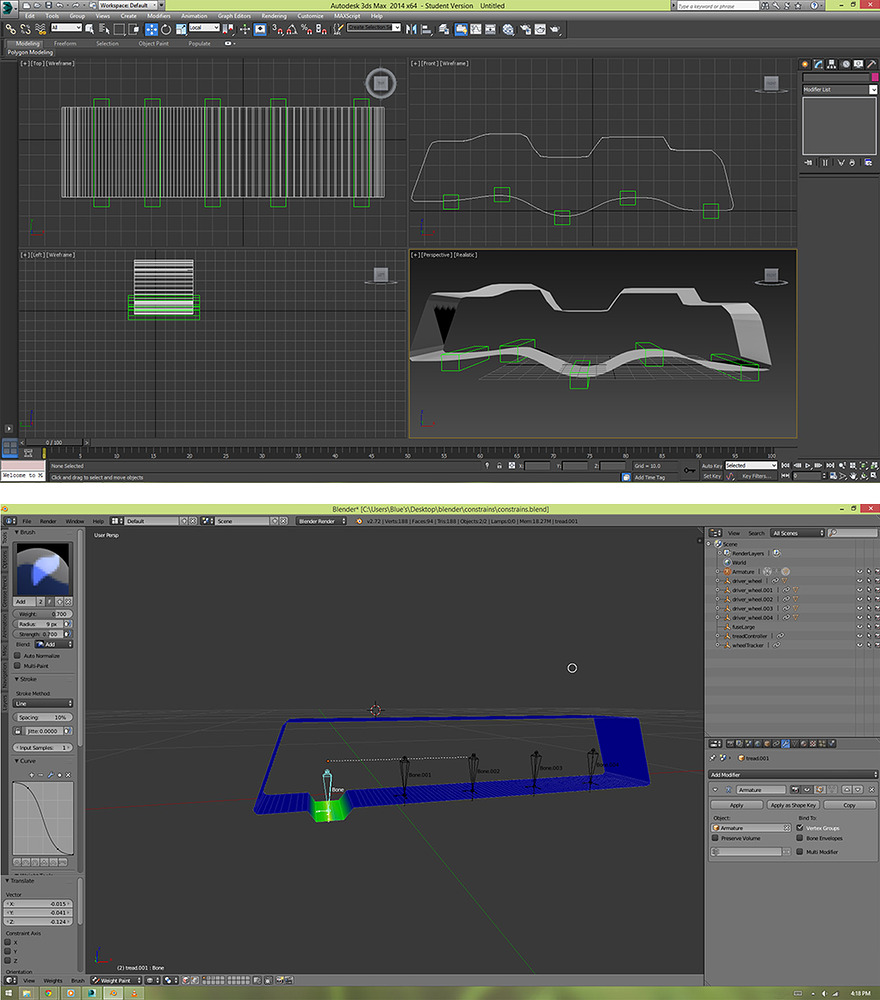Viewport: 880px width, 1000px height.
Task: Open the Hierarchy tab icon in the command panel
Action: pos(832,64)
